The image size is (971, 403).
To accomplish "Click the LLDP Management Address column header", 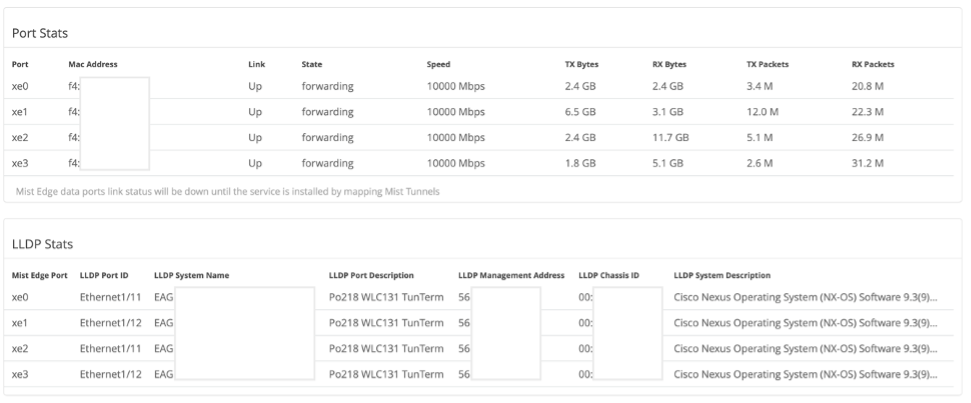I will click(511, 274).
